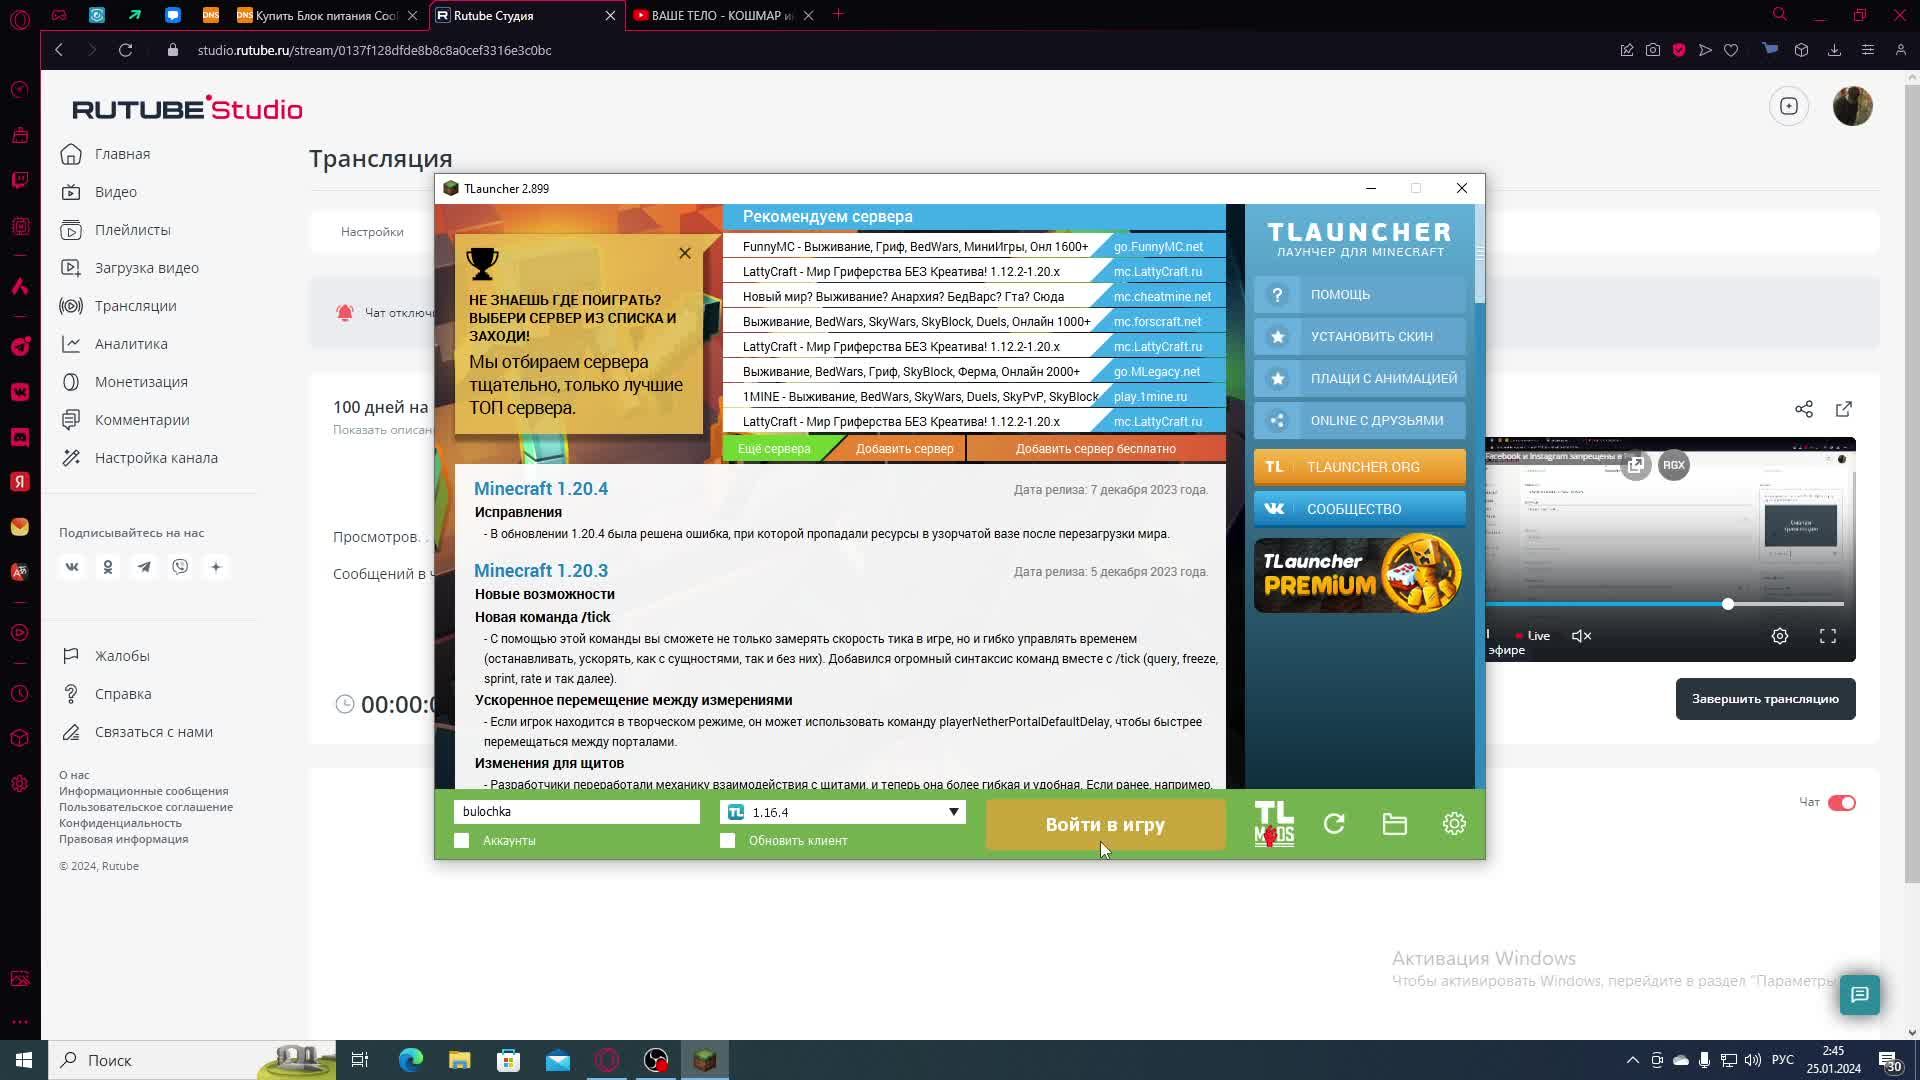Click share icon above stream preview
1920x1080 pixels.
pyautogui.click(x=1803, y=409)
